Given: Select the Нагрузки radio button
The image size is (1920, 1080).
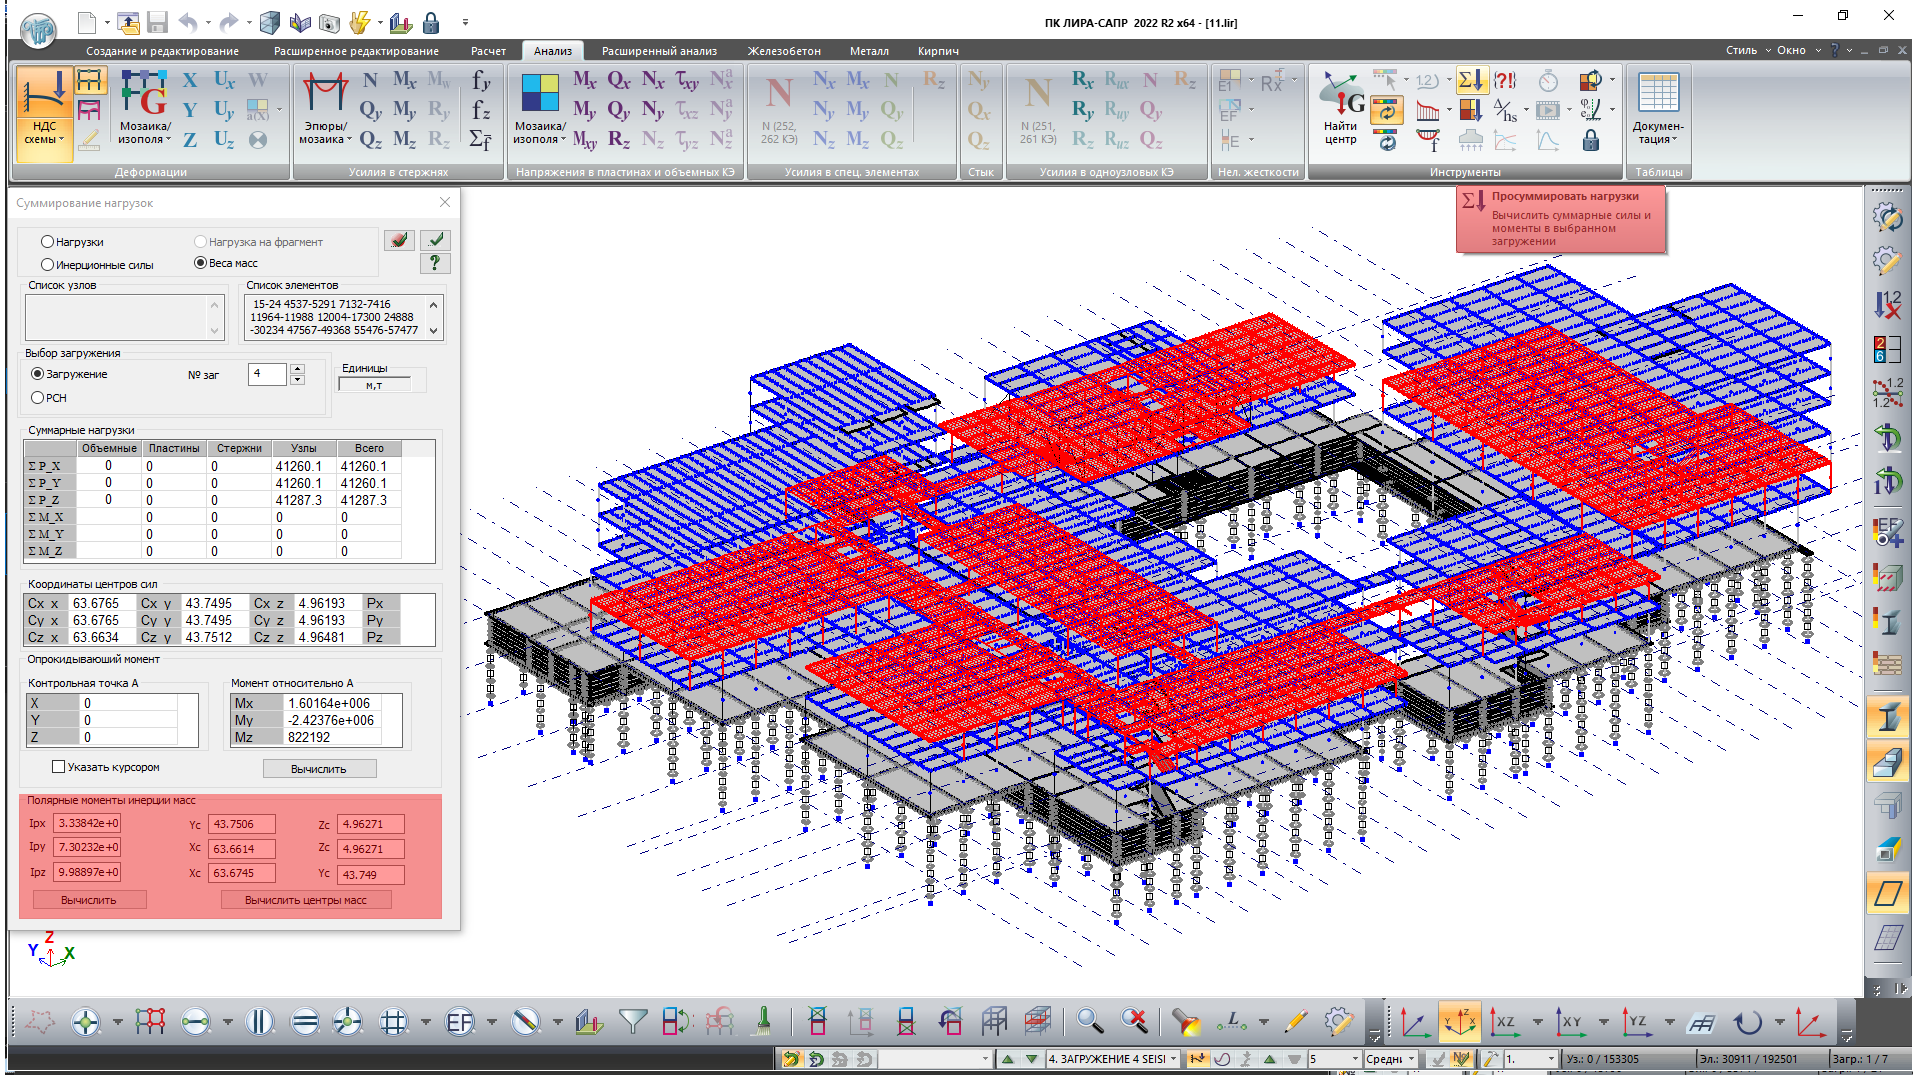Looking at the screenshot, I should point(47,242).
